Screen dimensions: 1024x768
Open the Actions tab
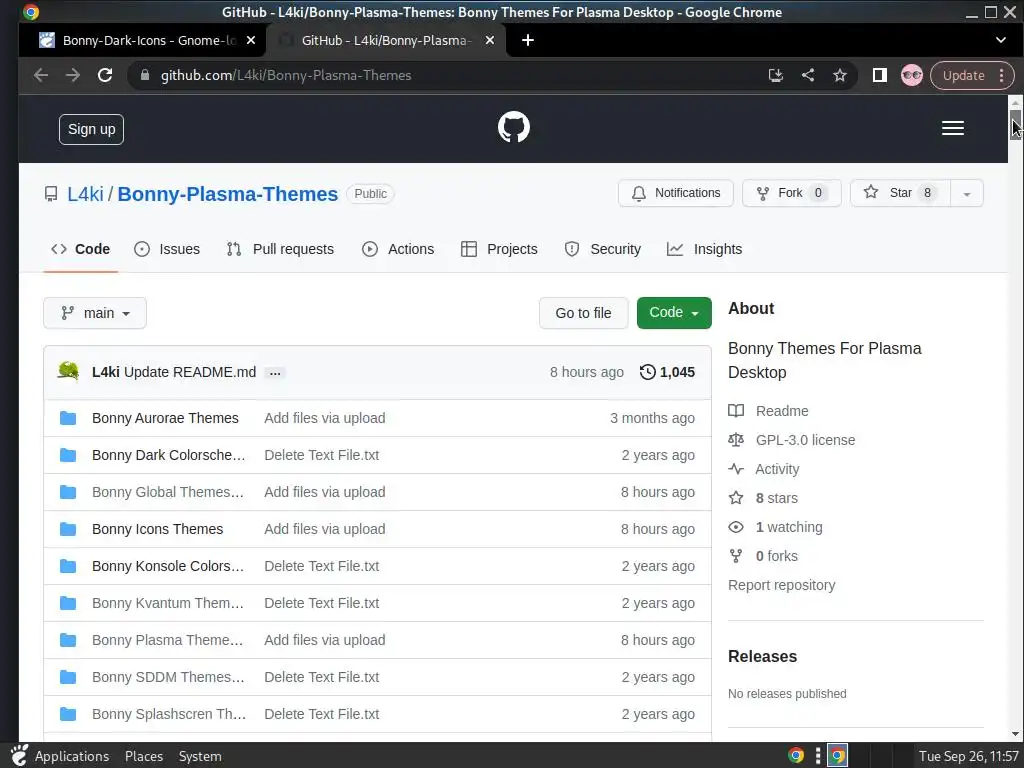(x=398, y=249)
